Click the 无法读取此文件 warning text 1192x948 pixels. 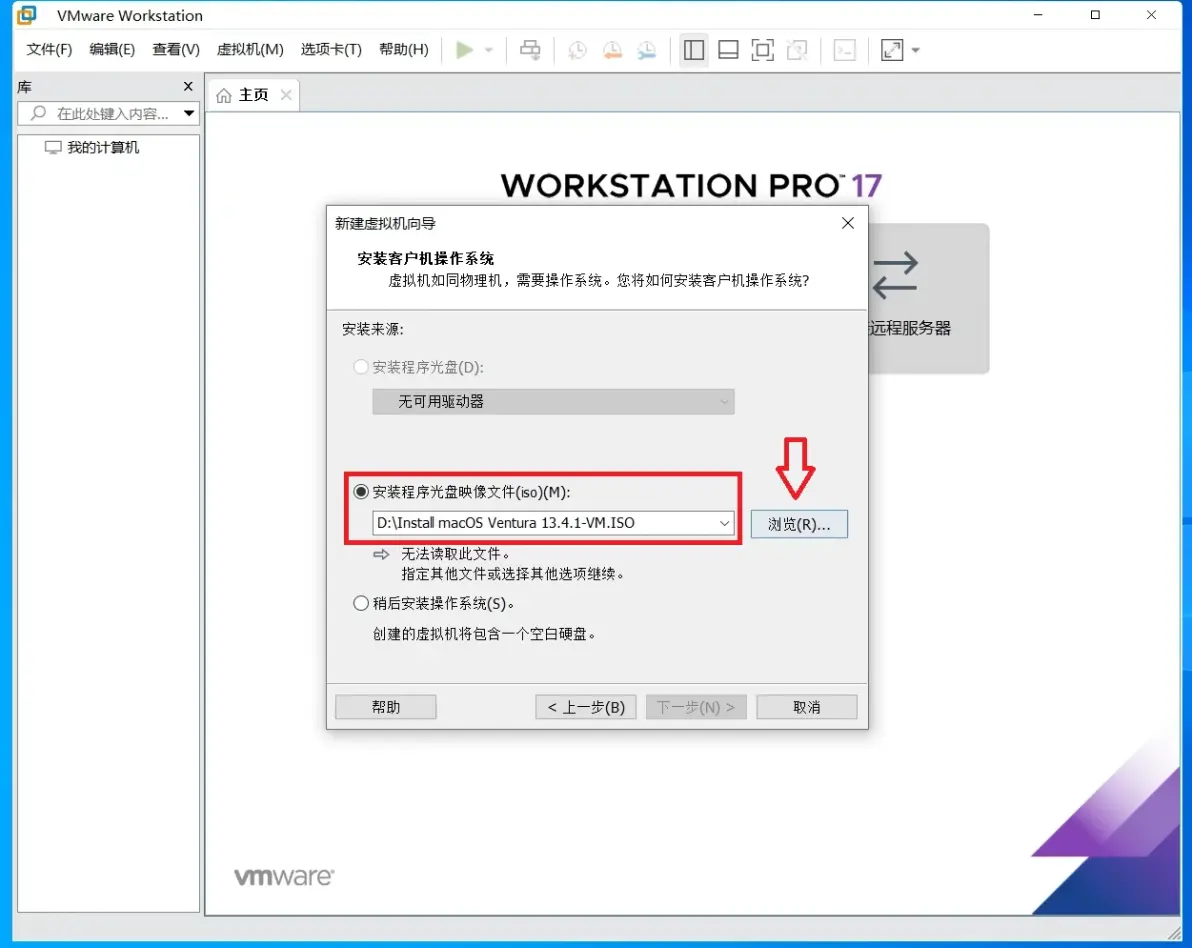[455, 554]
